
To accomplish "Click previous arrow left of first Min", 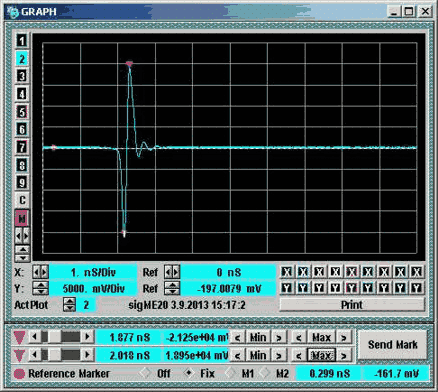I will [x=237, y=338].
